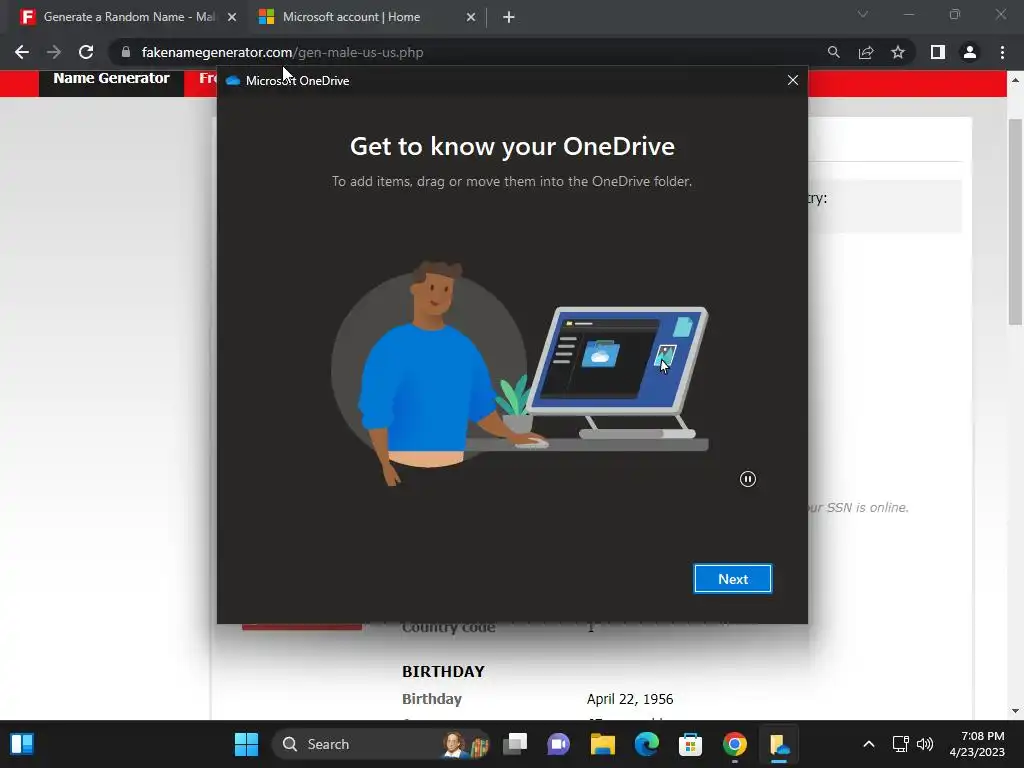Viewport: 1024px width, 768px height.
Task: Close the Microsoft account tab
Action: coord(471,17)
